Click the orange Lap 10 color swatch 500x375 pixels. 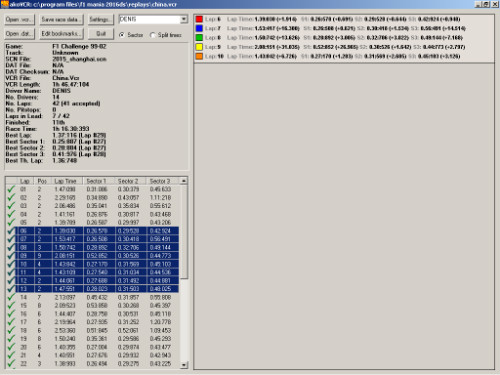tap(199, 56)
